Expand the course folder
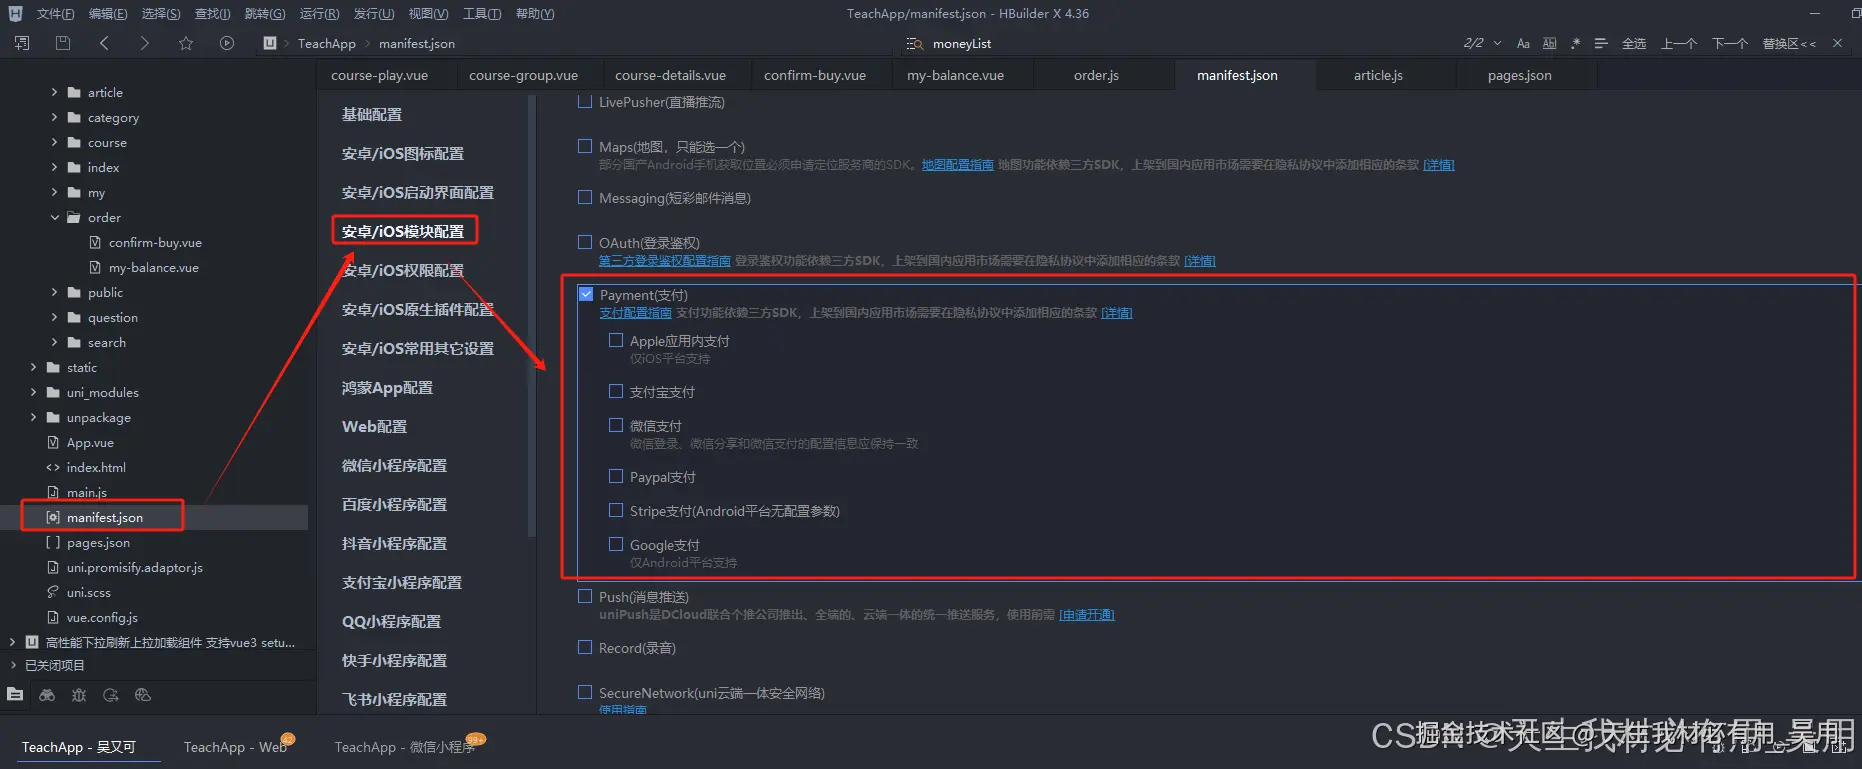Image resolution: width=1862 pixels, height=769 pixels. [x=54, y=142]
